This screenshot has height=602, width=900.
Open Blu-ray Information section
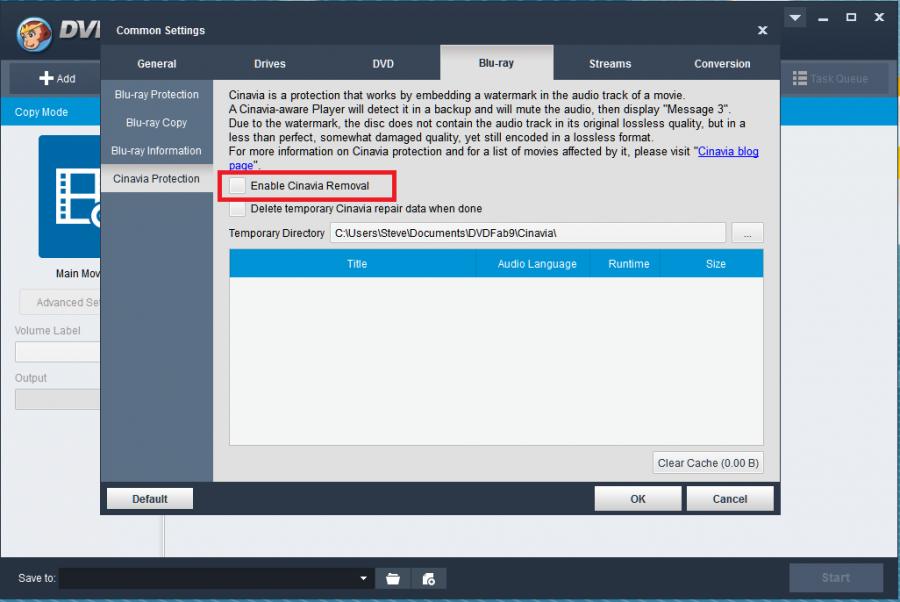point(157,151)
